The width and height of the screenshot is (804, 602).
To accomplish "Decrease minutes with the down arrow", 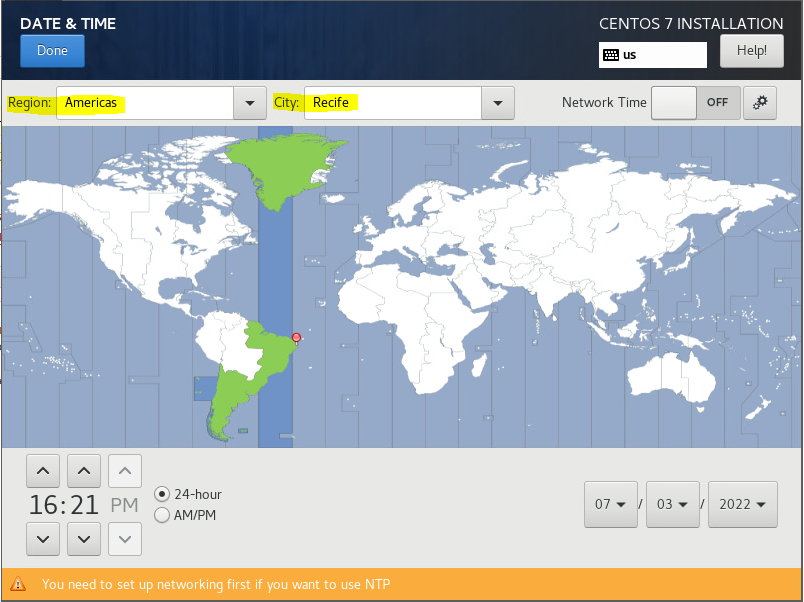I will click(x=83, y=539).
